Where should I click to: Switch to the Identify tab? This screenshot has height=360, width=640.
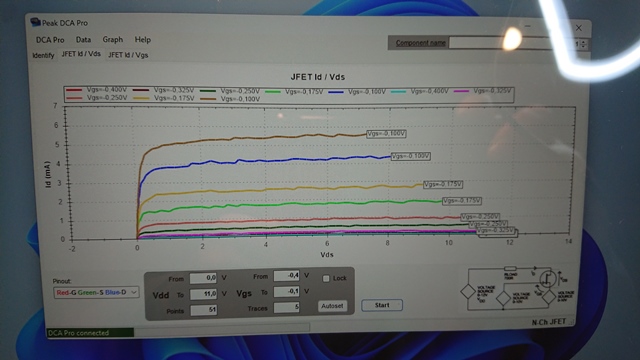(43, 55)
